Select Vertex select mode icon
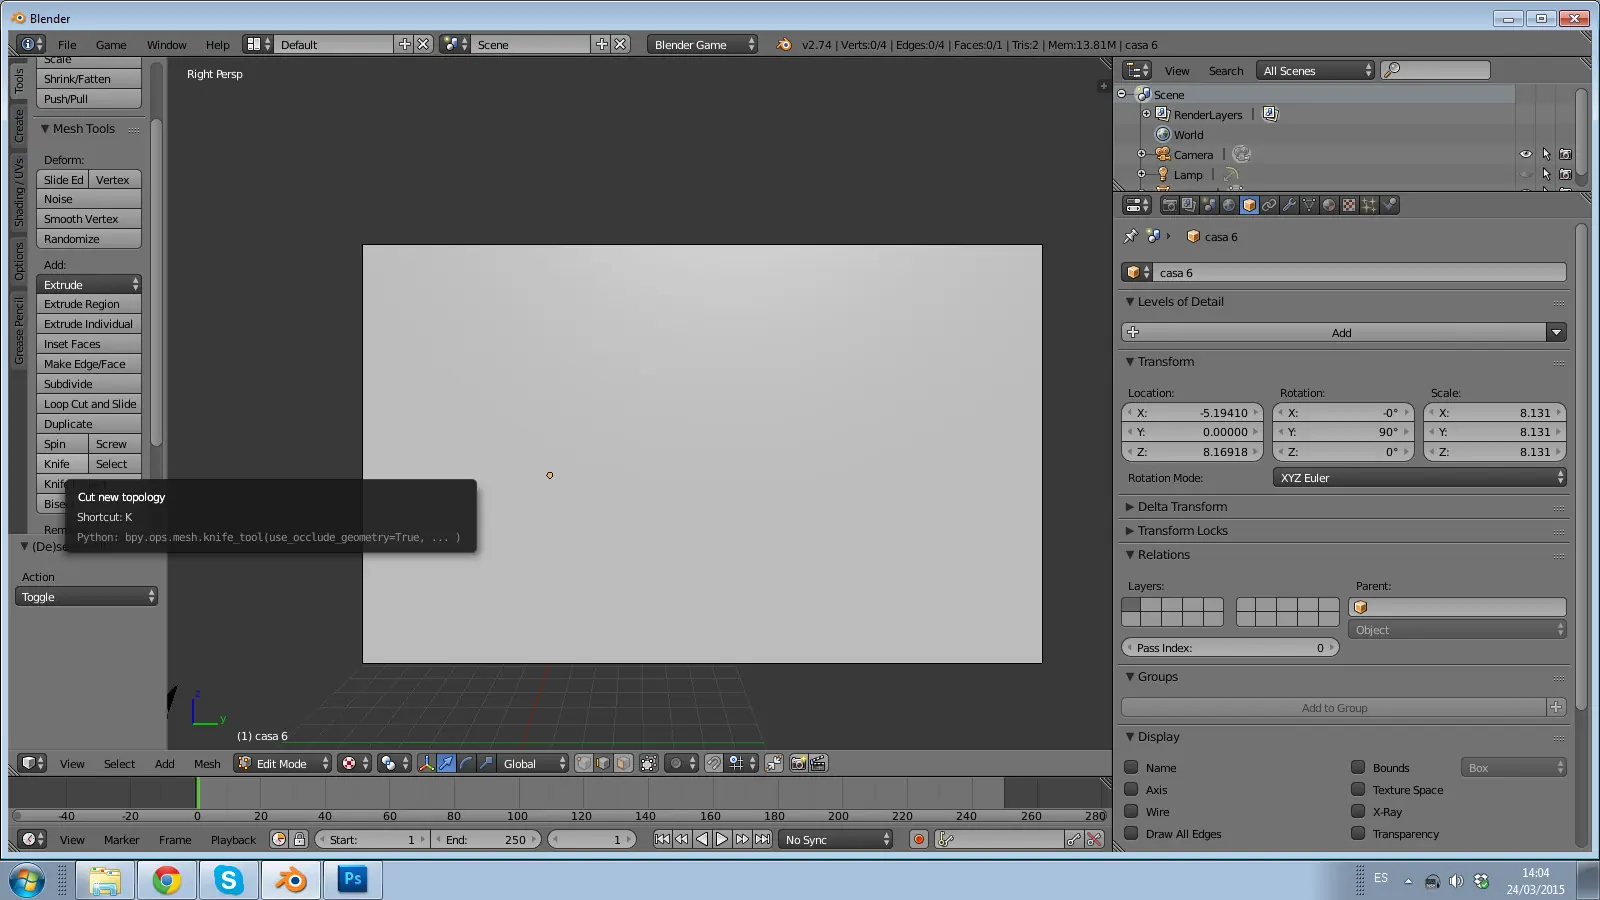1600x900 pixels. (x=584, y=763)
